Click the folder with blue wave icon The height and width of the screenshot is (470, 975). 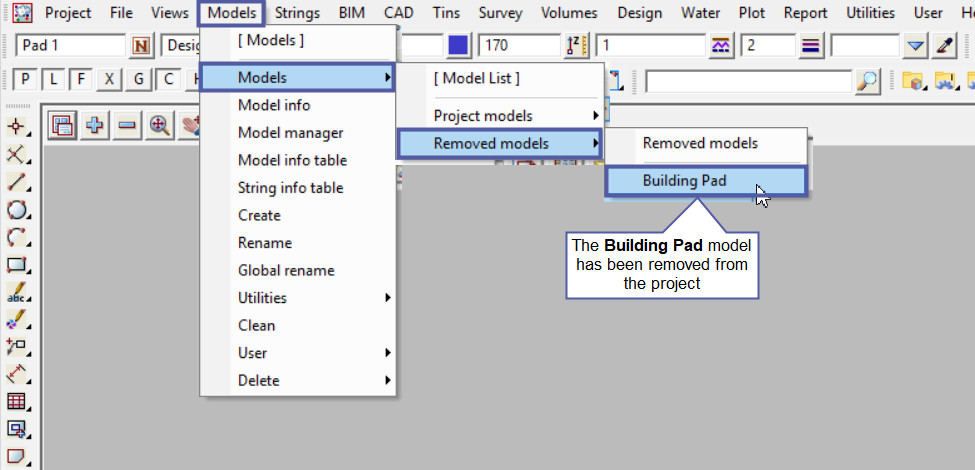point(945,81)
